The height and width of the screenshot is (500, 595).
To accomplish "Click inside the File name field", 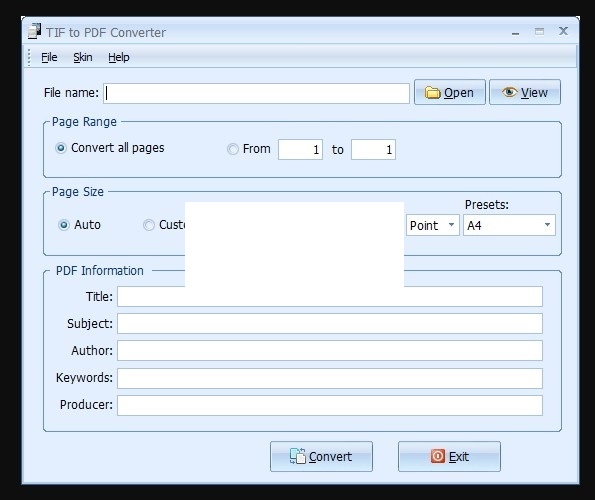I will click(257, 93).
